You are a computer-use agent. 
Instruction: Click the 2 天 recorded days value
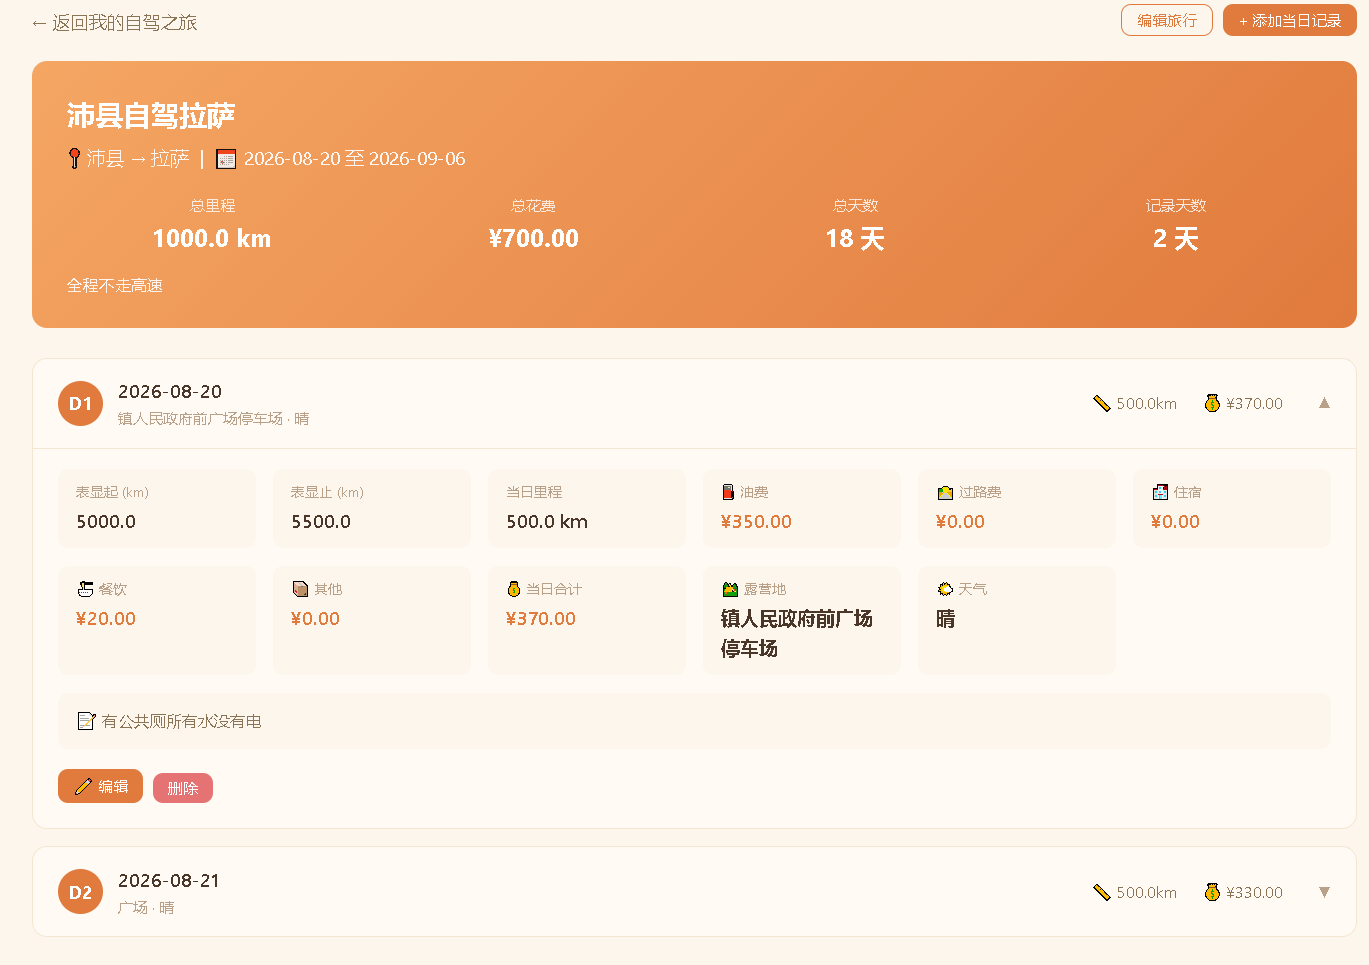1176,238
